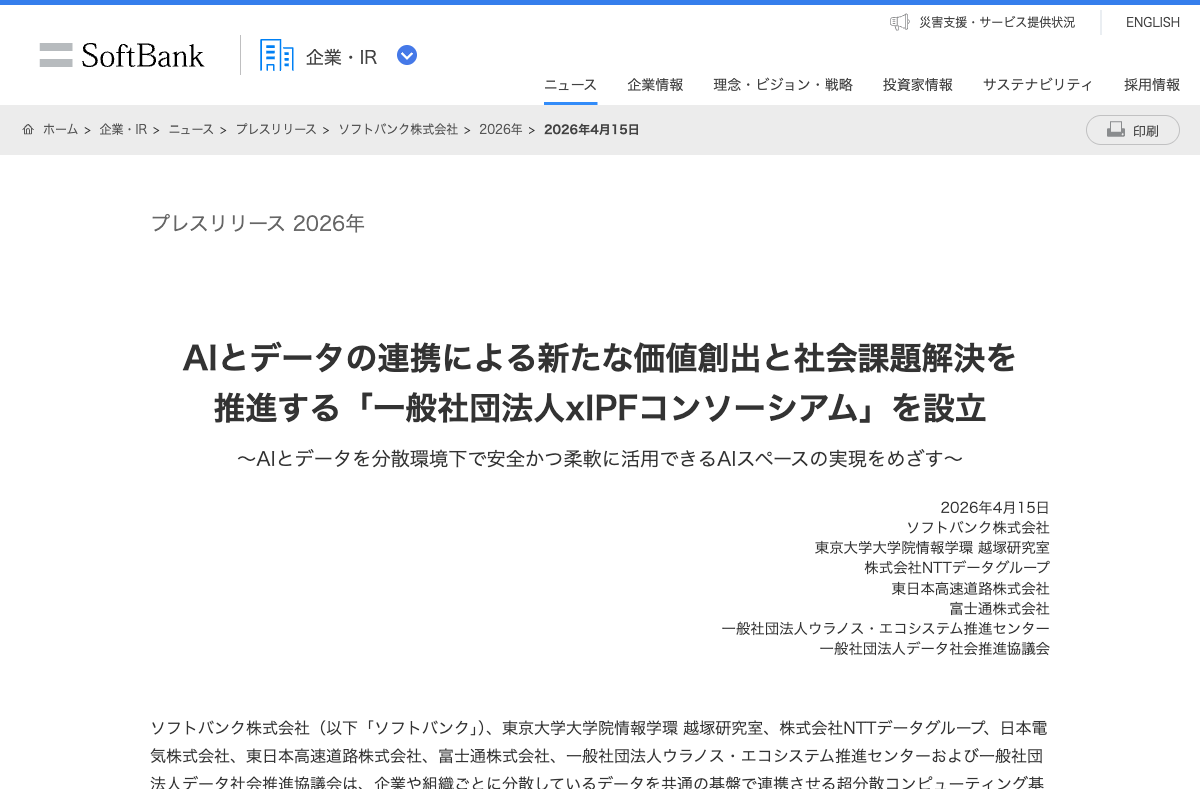
Task: Open プレスリリース from the breadcrumb
Action: tap(276, 129)
